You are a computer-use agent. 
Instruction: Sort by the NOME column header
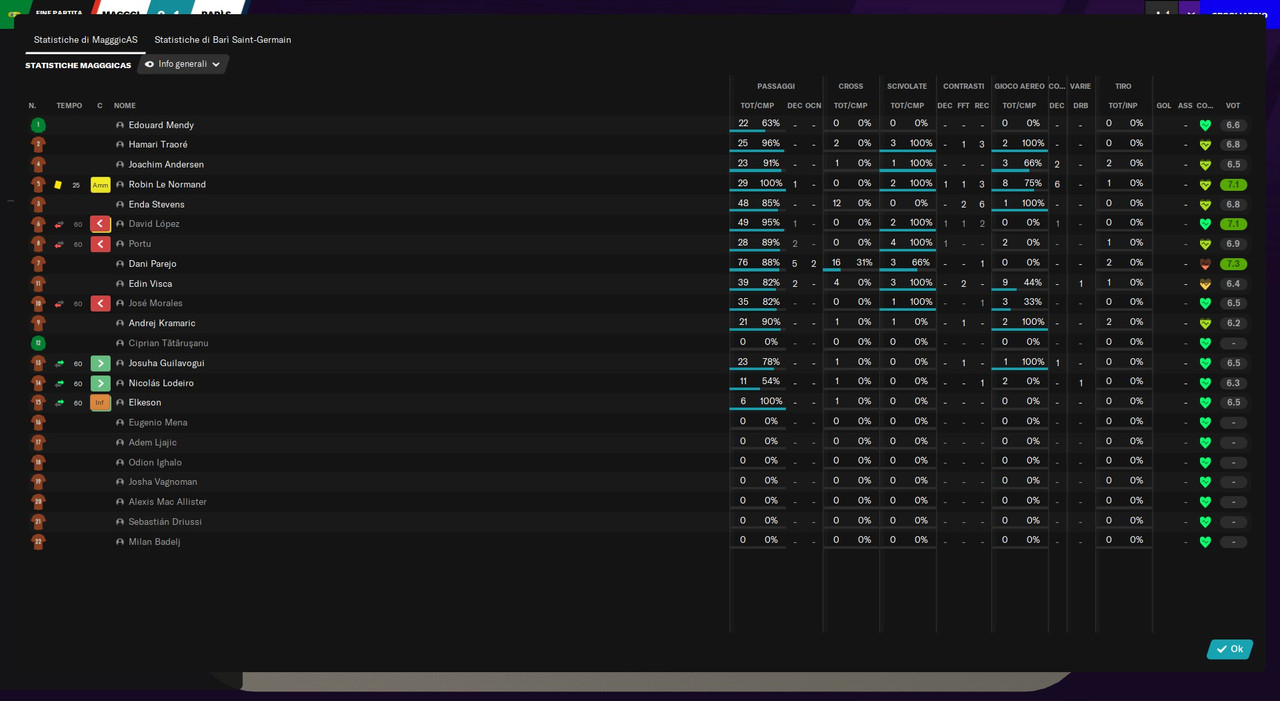(125, 106)
